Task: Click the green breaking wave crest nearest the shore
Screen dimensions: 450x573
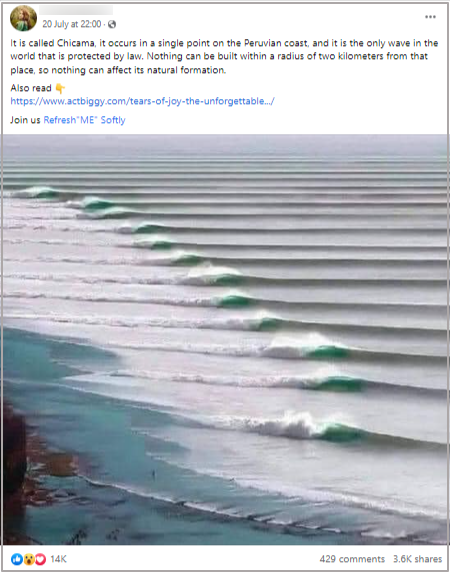Action: click(338, 433)
